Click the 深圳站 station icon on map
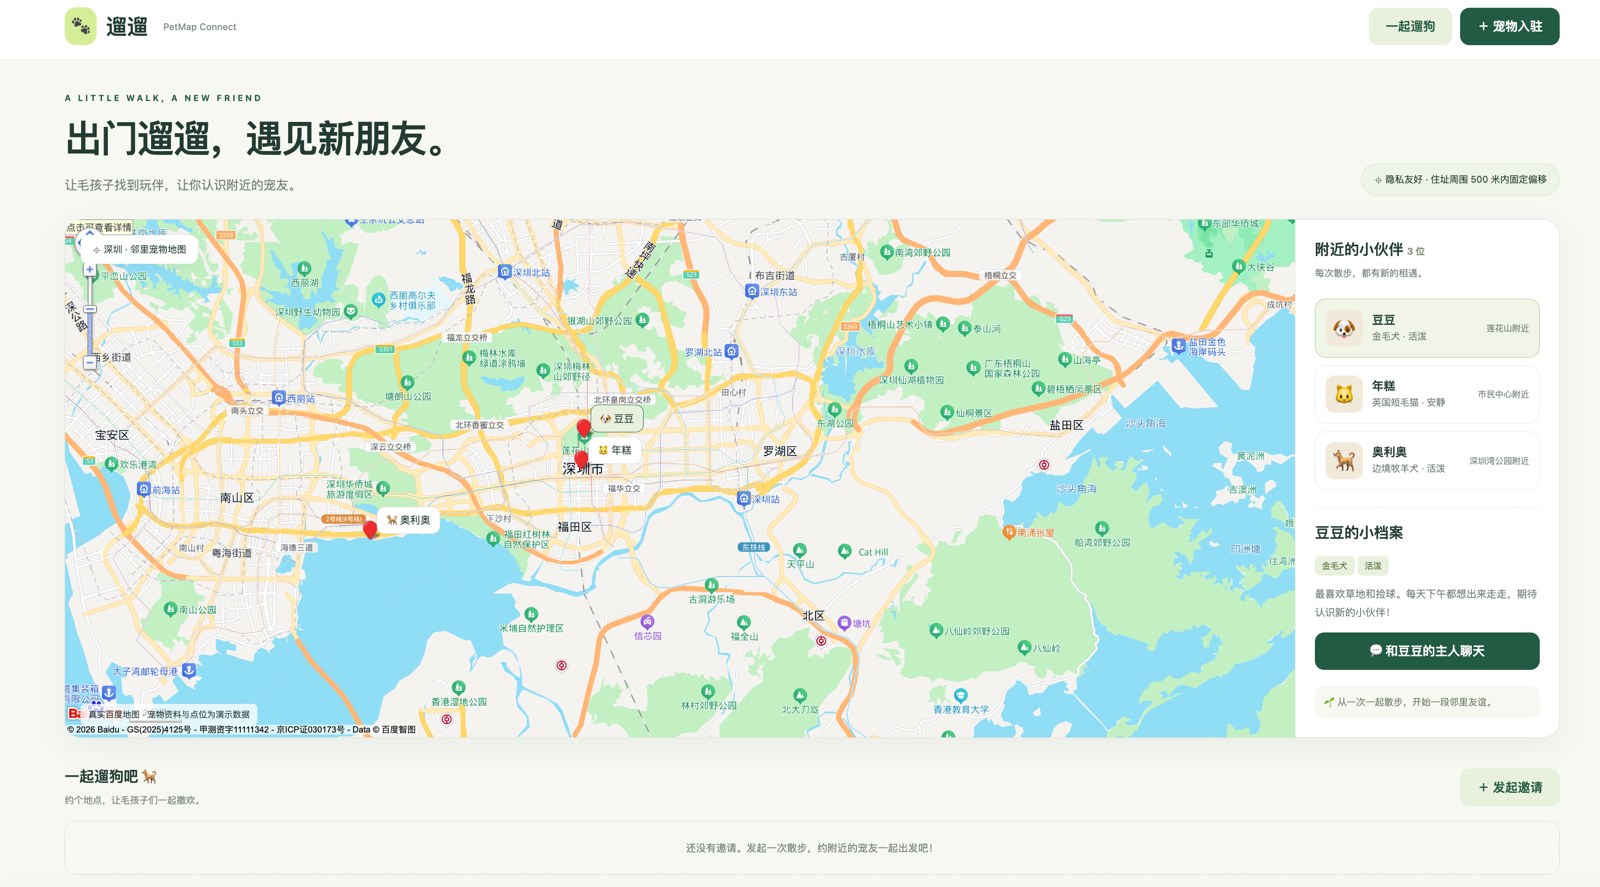Image resolution: width=1600 pixels, height=887 pixels. (743, 498)
